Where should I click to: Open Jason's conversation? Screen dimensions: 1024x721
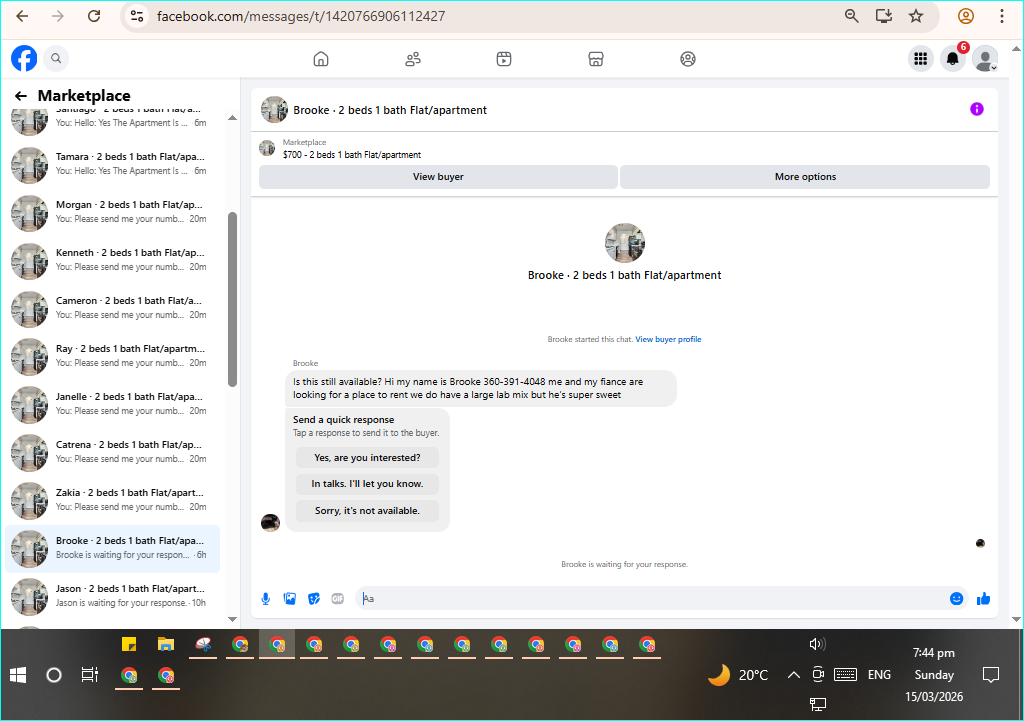point(112,596)
